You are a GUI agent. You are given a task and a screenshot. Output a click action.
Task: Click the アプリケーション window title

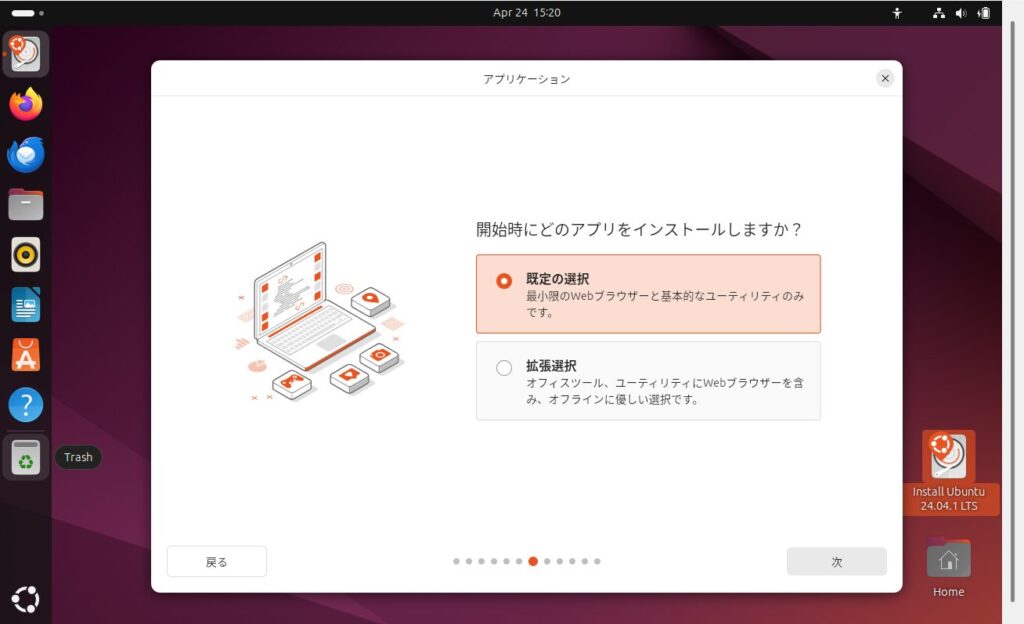tap(526, 79)
